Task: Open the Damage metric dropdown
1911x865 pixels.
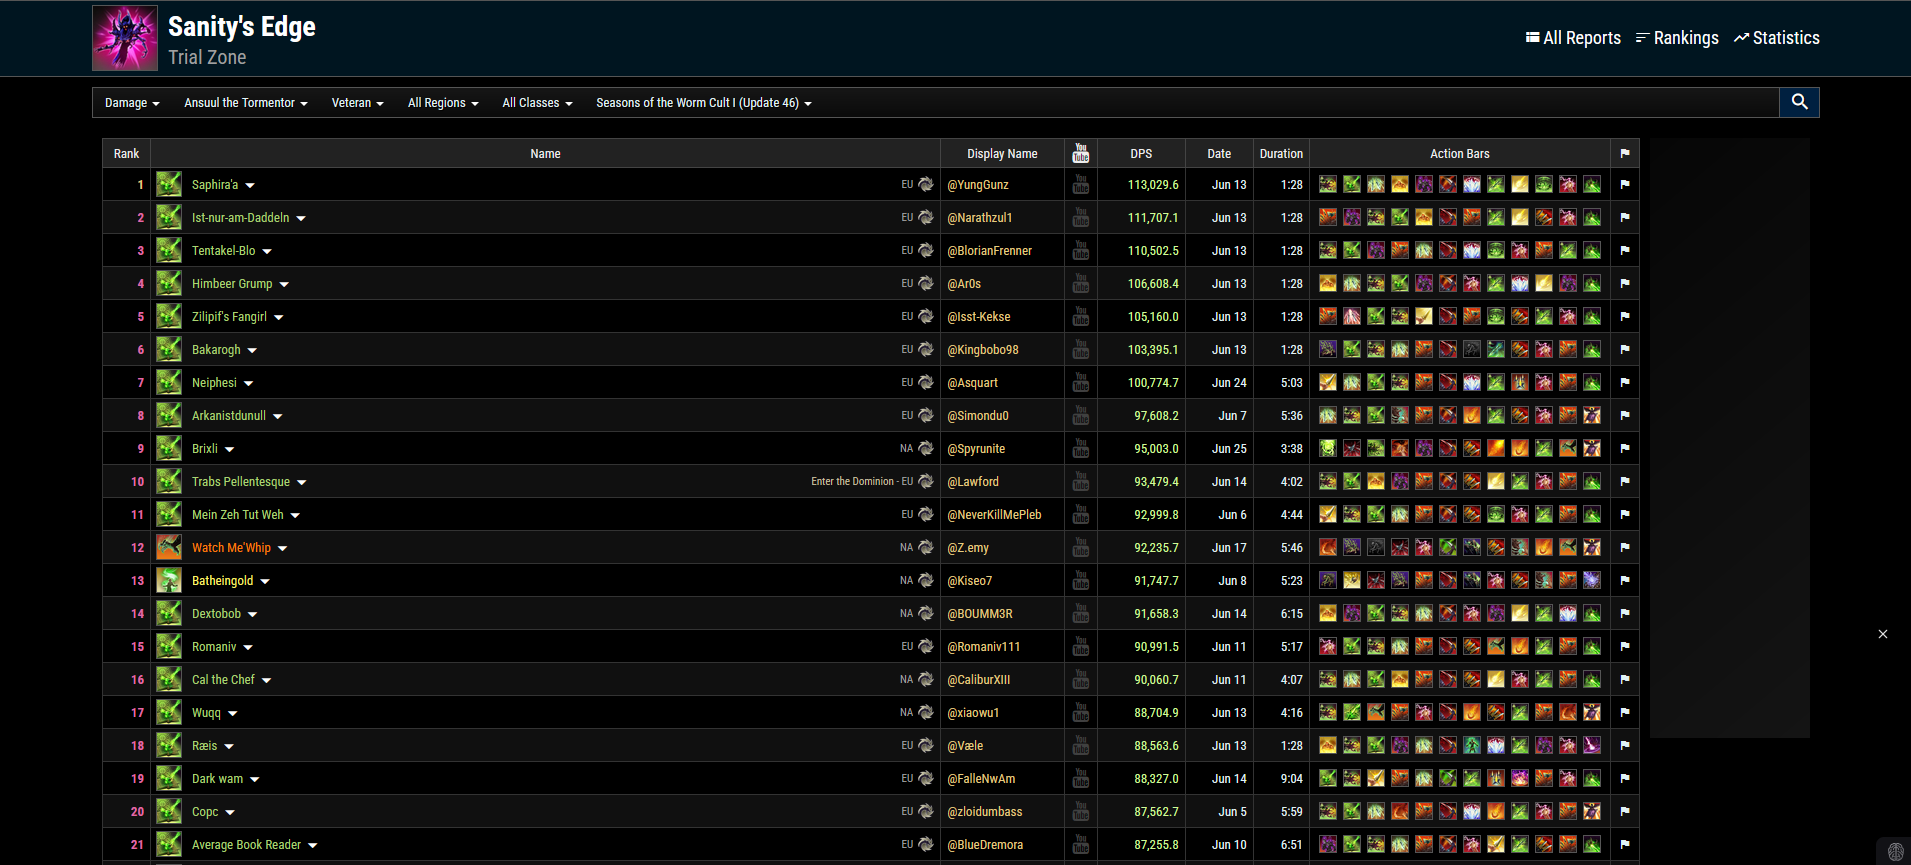Action: [132, 103]
